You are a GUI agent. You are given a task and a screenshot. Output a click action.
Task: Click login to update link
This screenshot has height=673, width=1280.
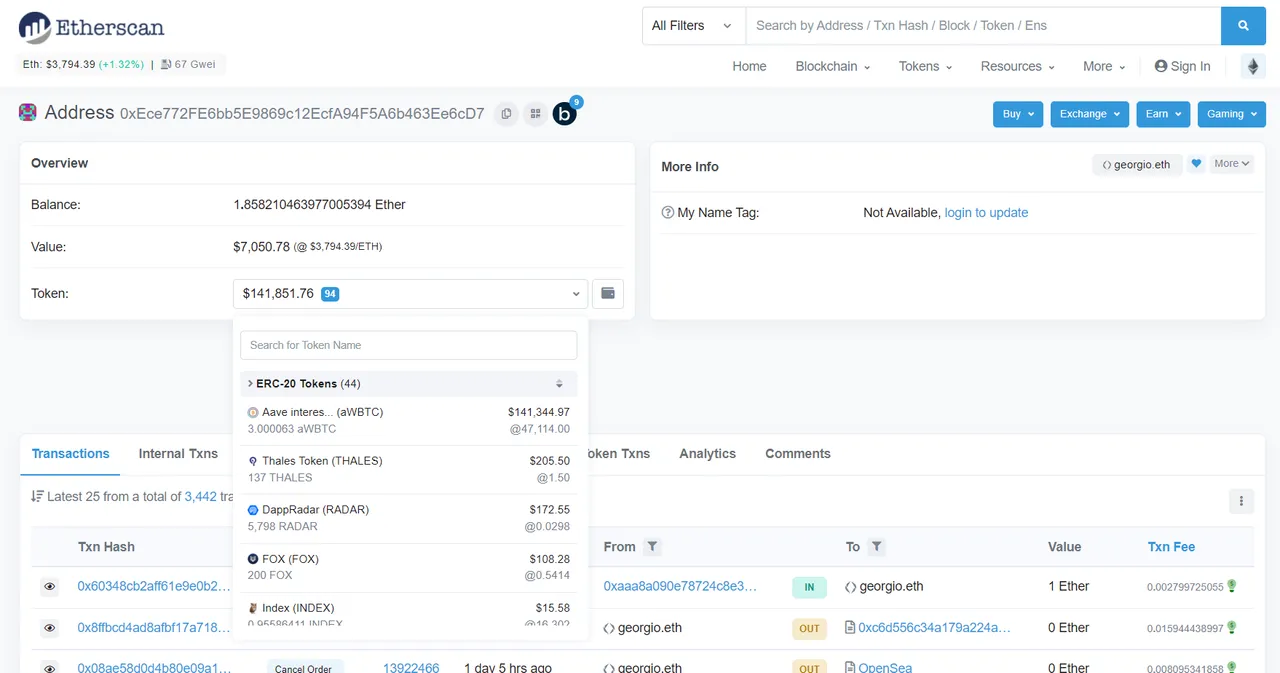coord(986,213)
